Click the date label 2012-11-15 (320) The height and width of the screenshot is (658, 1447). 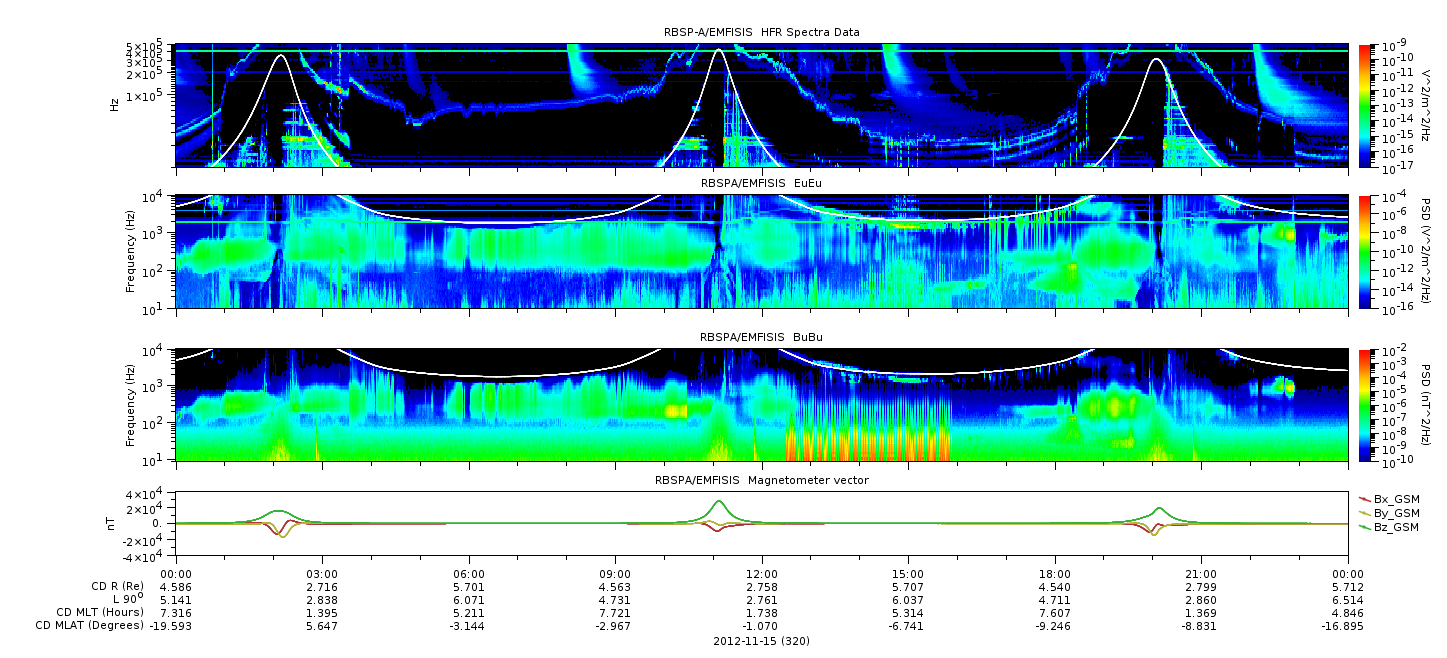coord(761,640)
